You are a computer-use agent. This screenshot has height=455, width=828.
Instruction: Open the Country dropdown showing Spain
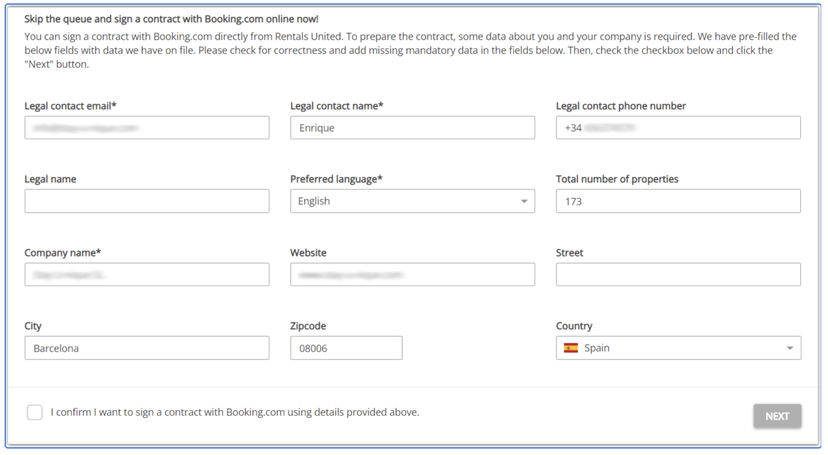[x=678, y=348]
